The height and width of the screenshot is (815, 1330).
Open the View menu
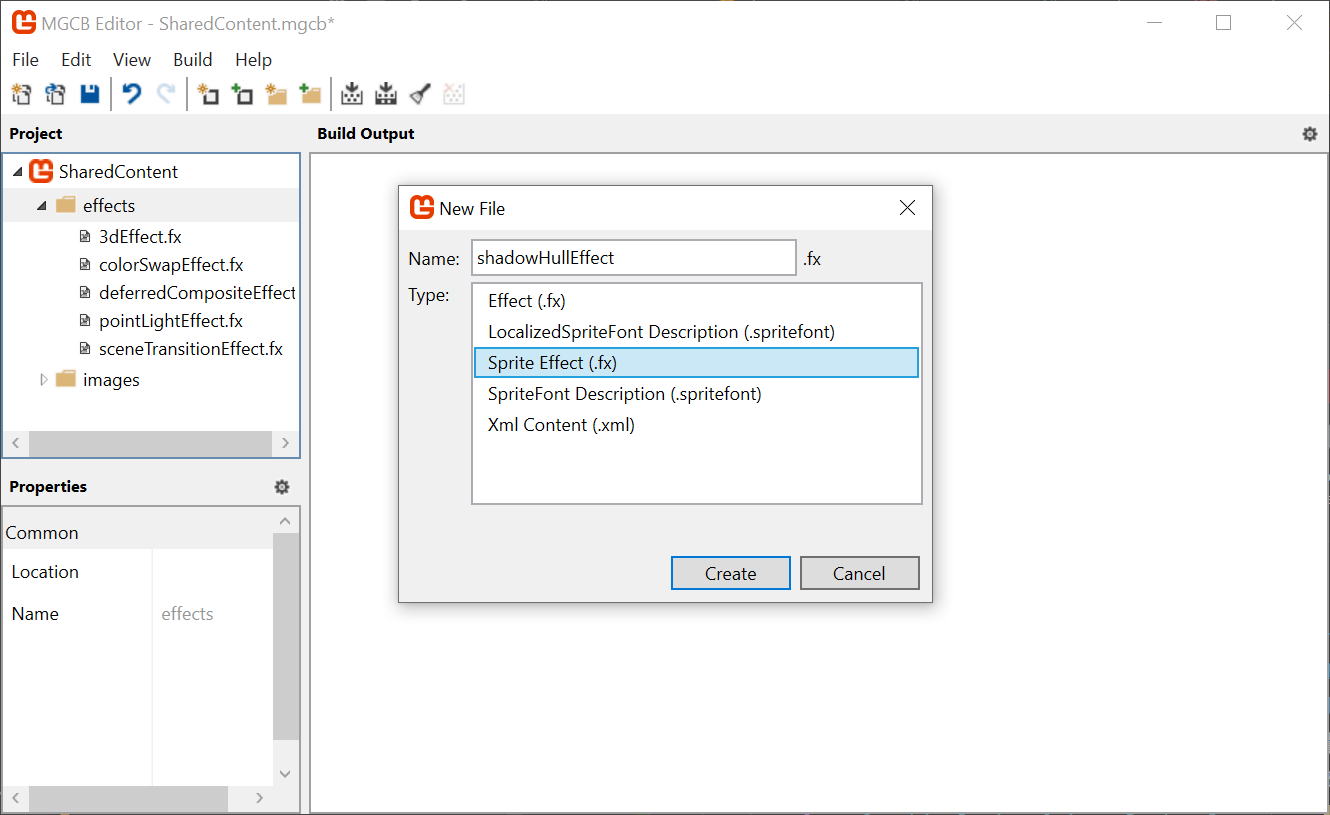[131, 59]
